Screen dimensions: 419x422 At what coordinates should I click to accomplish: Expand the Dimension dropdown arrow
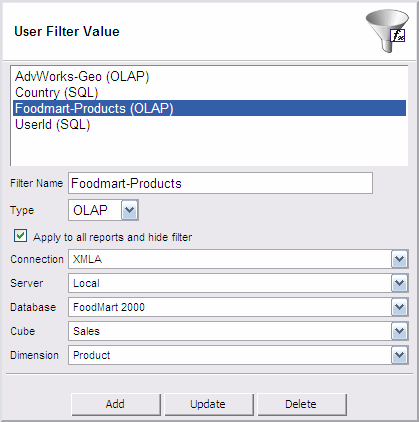pyautogui.click(x=399, y=355)
